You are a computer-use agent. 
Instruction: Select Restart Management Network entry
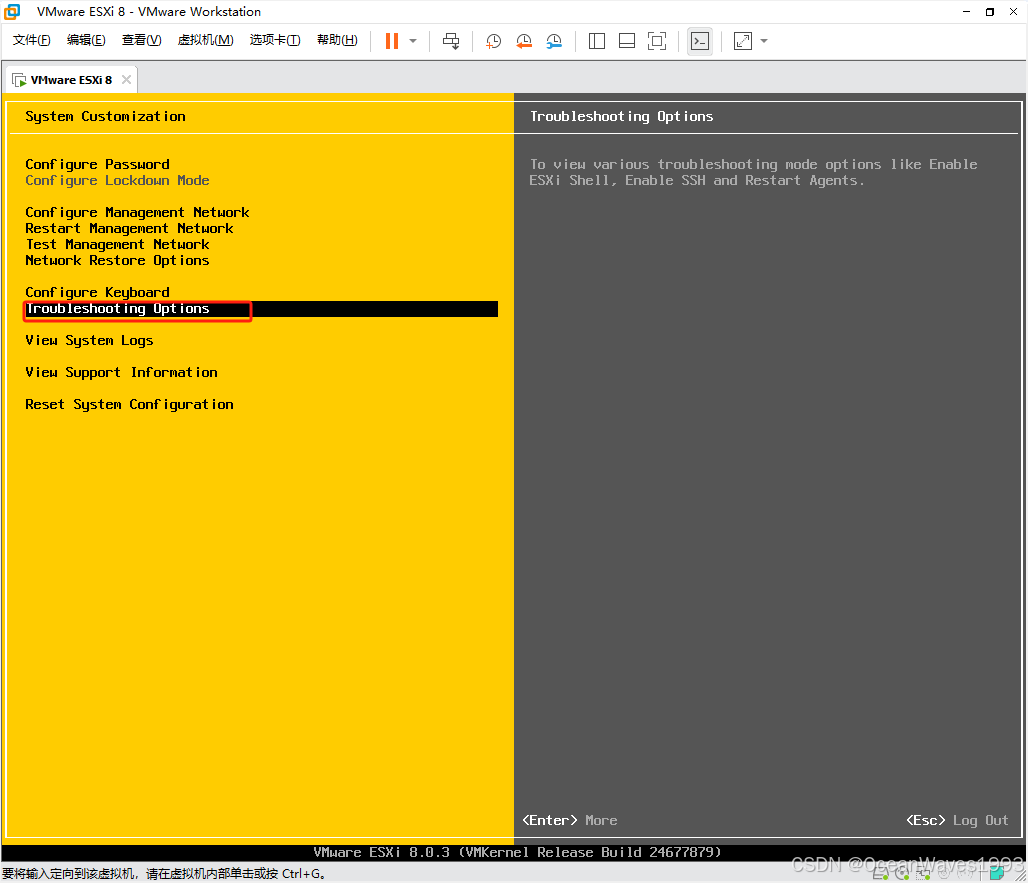[x=129, y=228]
